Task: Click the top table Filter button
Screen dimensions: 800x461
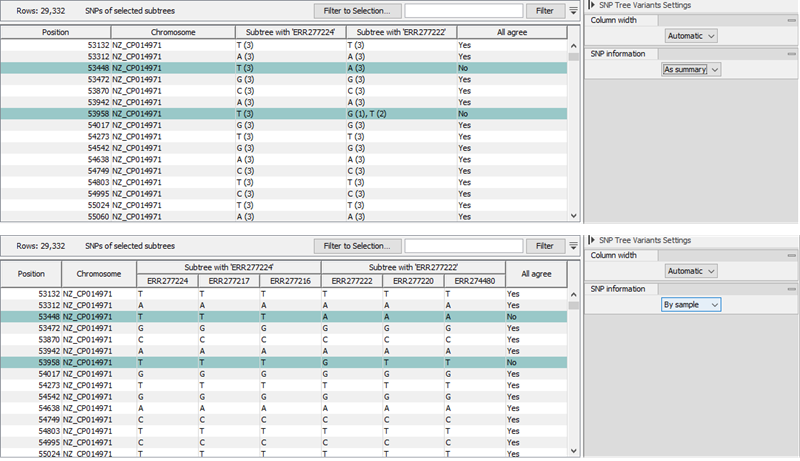Action: pos(545,11)
